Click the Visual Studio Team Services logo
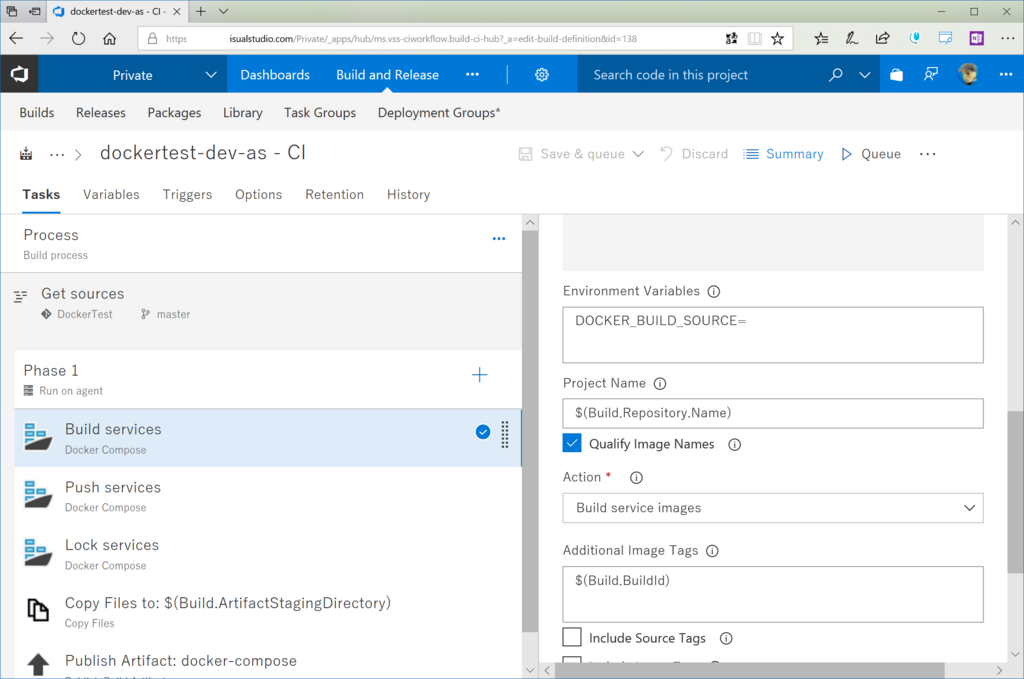Image resolution: width=1024 pixels, height=679 pixels. tap(19, 74)
